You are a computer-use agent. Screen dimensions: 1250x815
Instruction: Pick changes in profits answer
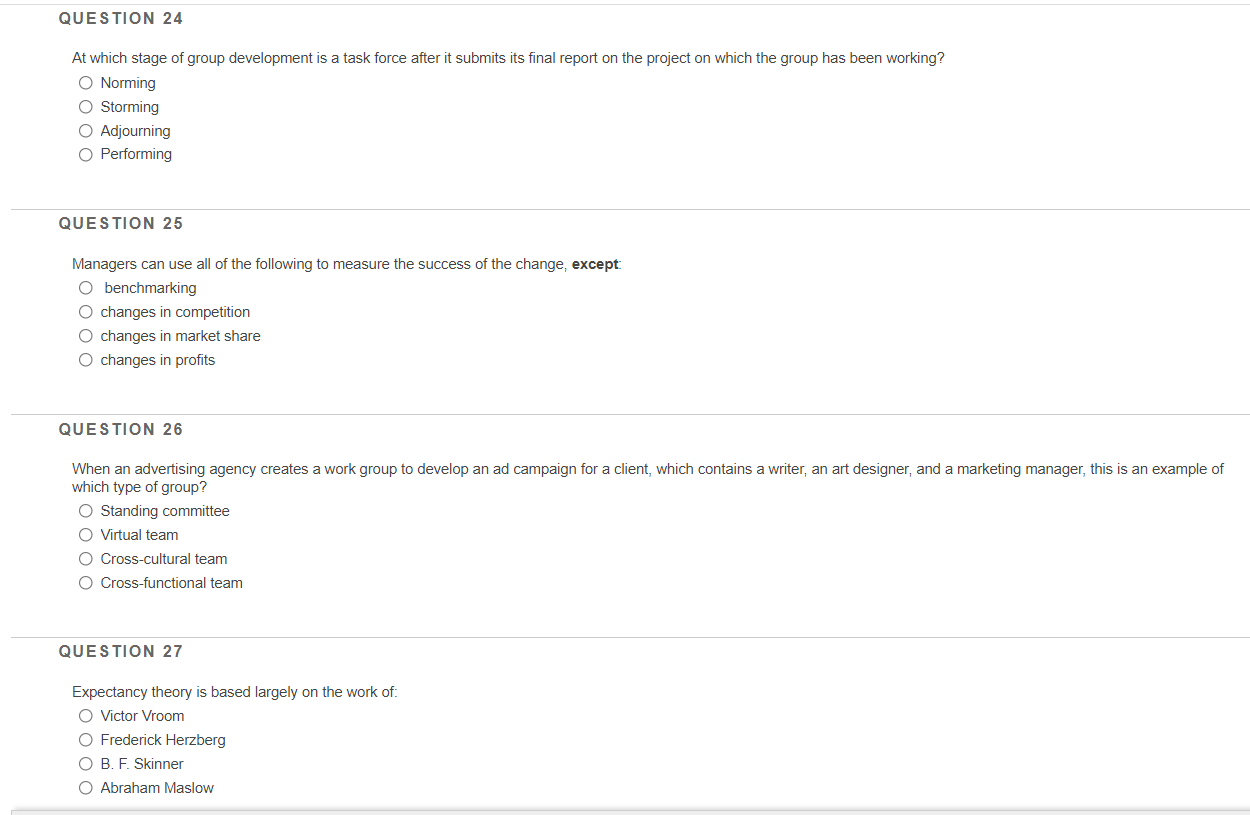click(x=85, y=359)
